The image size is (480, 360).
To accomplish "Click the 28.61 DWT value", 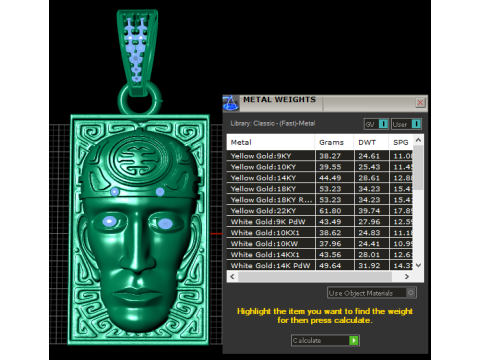I will [x=369, y=178].
